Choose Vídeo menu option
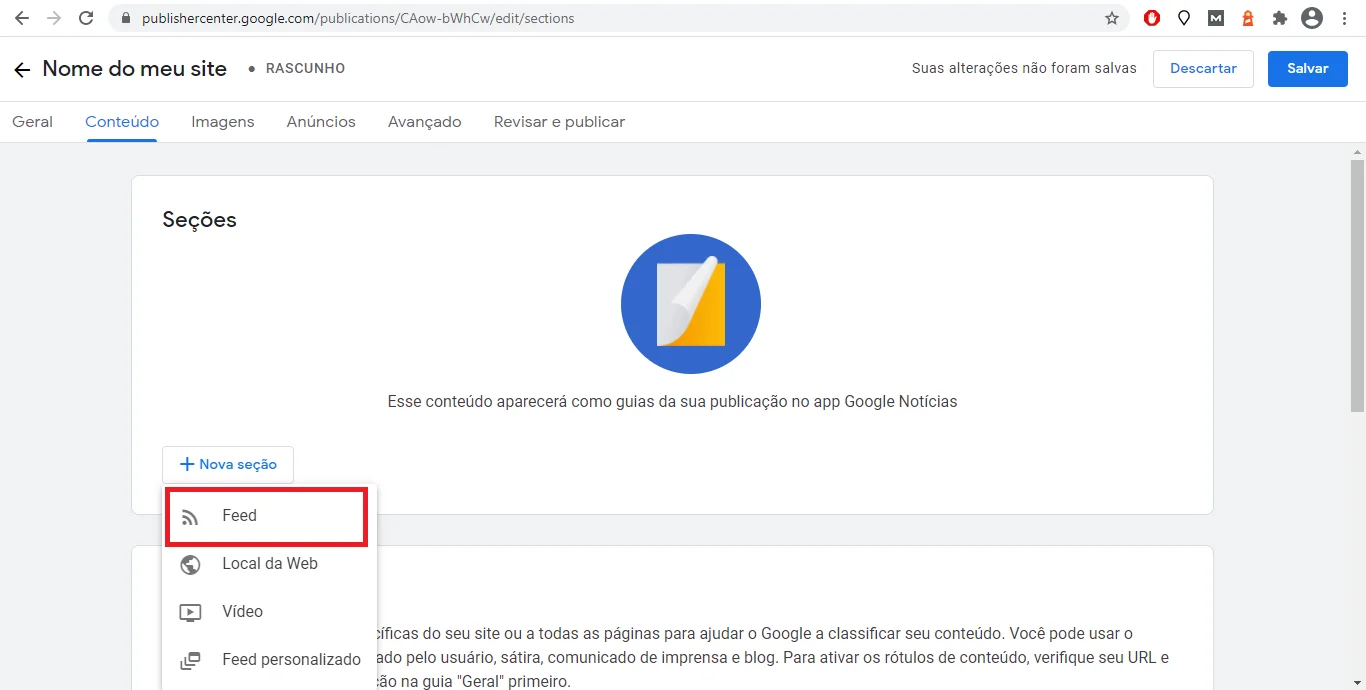The image size is (1366, 690). click(x=270, y=612)
